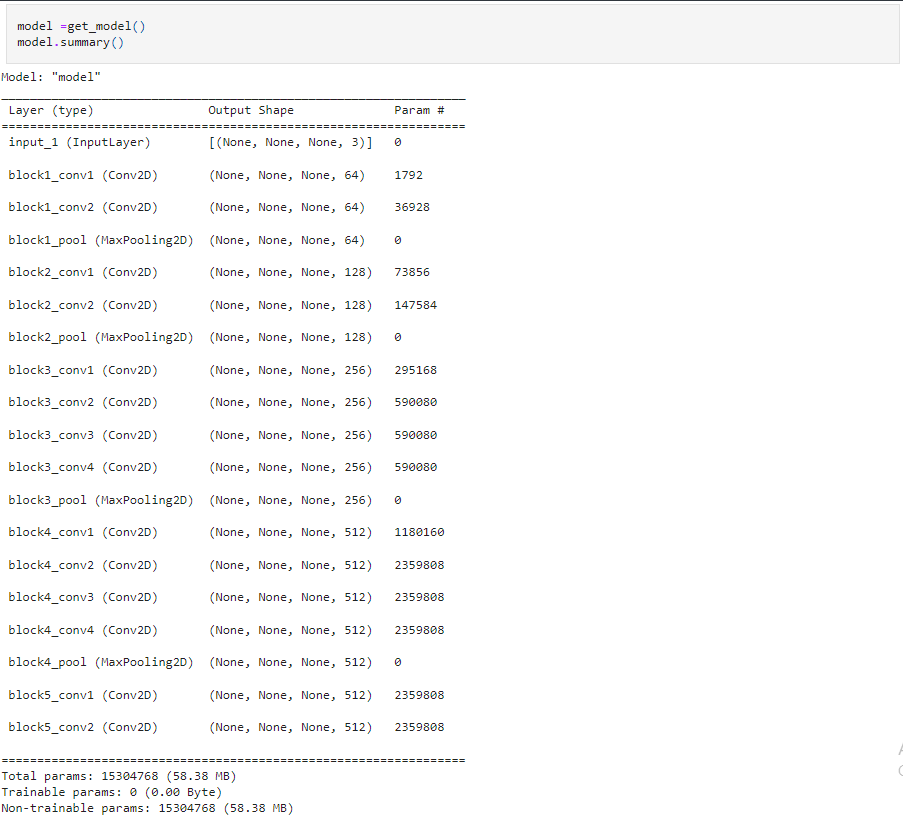Screen dimensions: 903x822
Task: Click the 1180160 param count for block4_conv1
Action: click(419, 533)
